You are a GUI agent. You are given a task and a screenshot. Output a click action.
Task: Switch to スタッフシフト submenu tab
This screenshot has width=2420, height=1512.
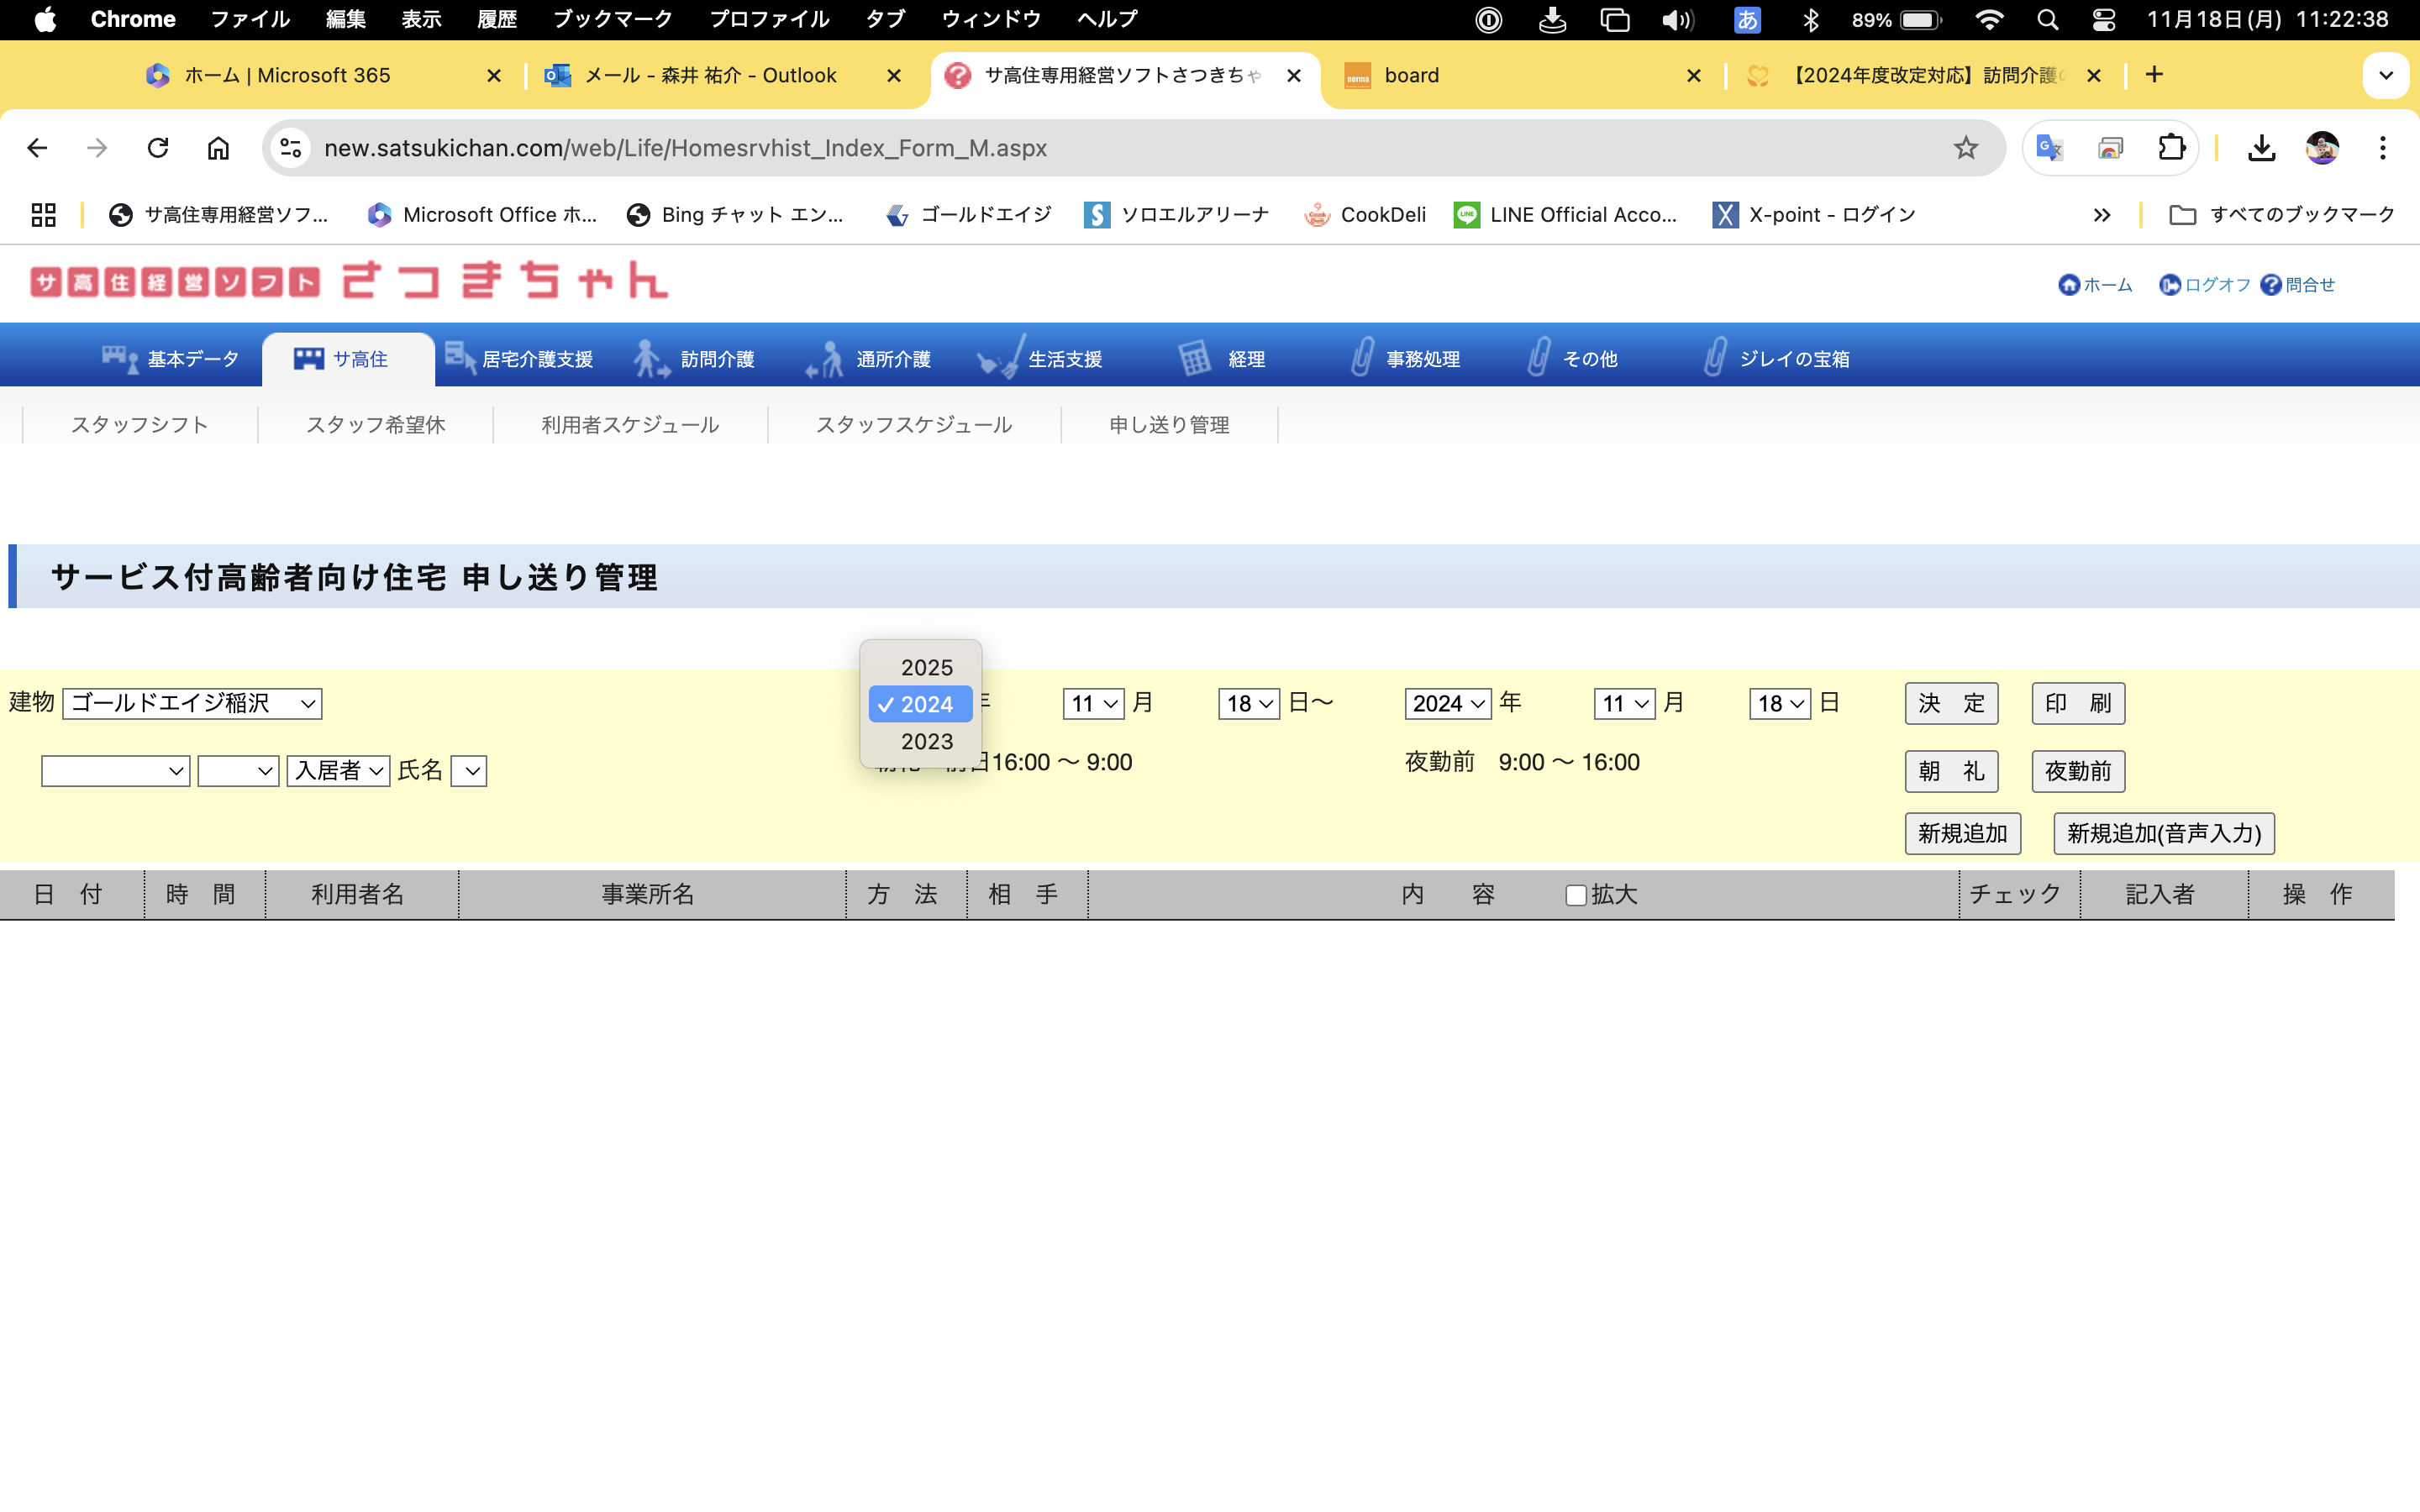[x=139, y=424]
